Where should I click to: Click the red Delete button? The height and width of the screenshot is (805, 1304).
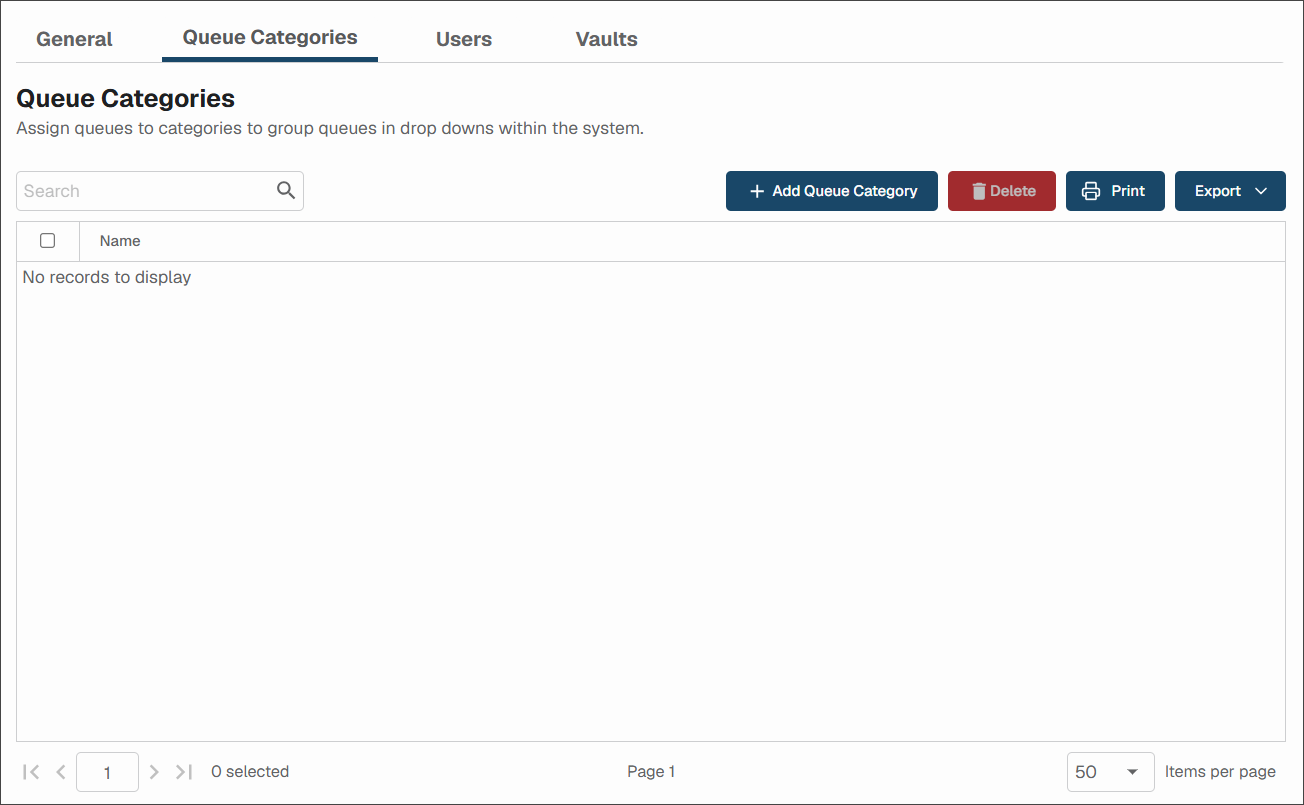click(1002, 191)
